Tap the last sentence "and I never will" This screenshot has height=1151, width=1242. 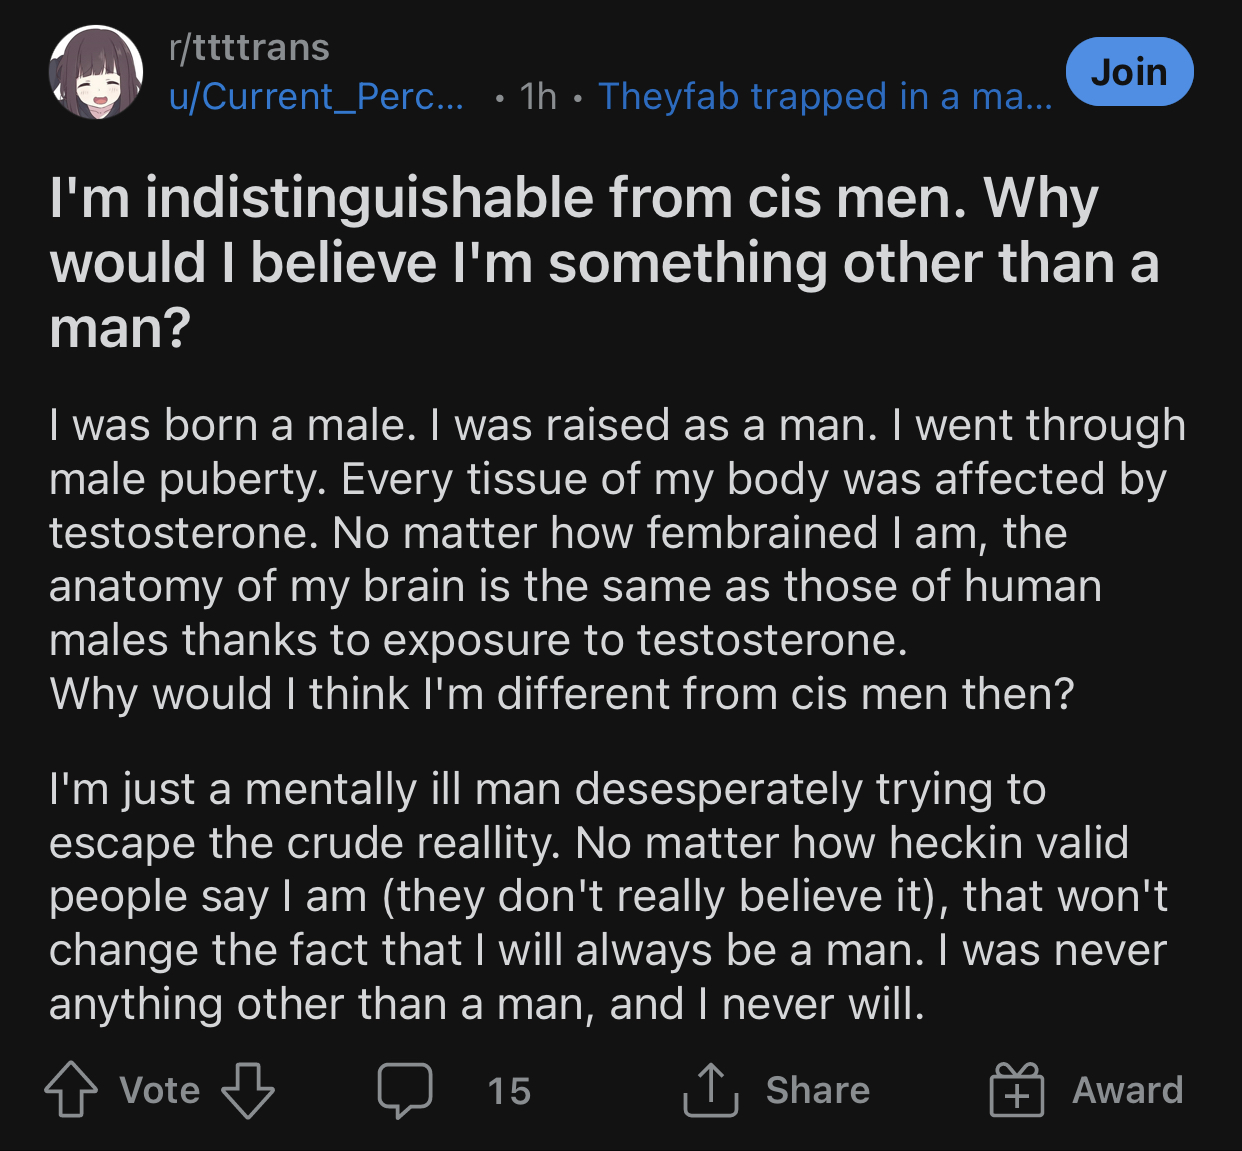767,1003
